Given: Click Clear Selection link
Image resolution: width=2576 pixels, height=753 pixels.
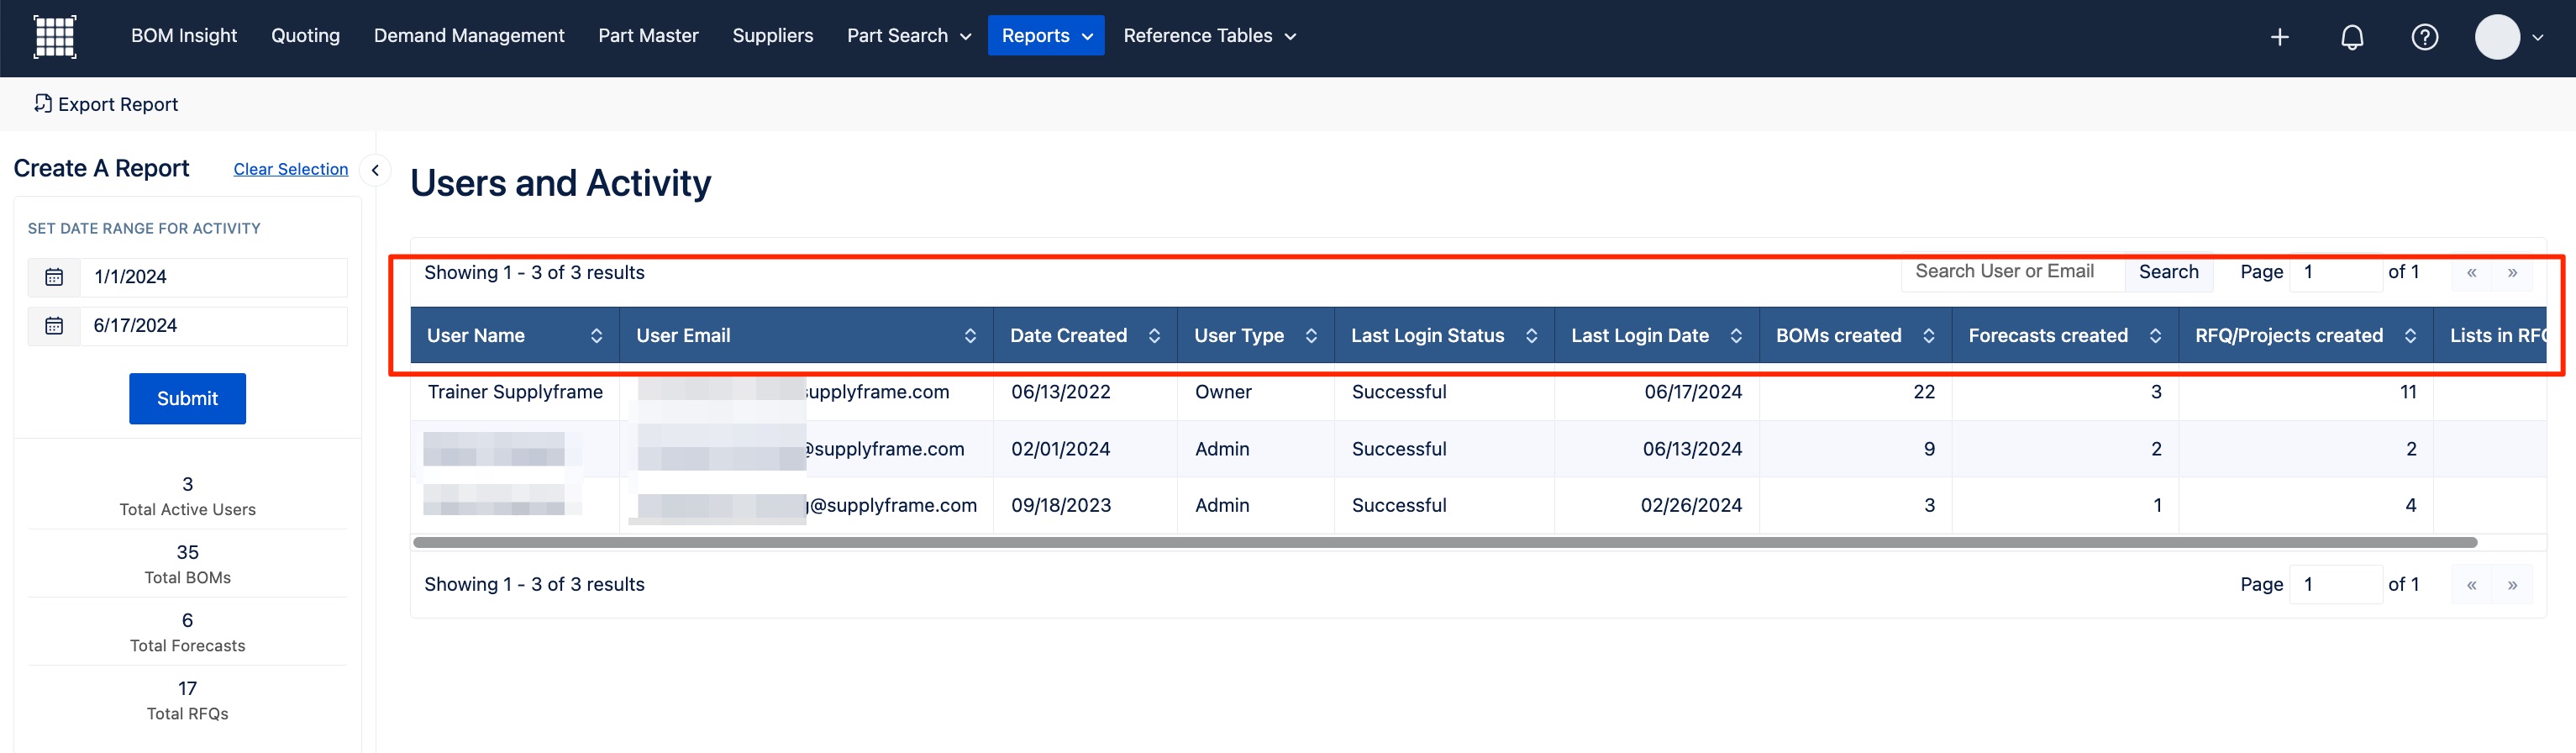Looking at the screenshot, I should click(291, 170).
